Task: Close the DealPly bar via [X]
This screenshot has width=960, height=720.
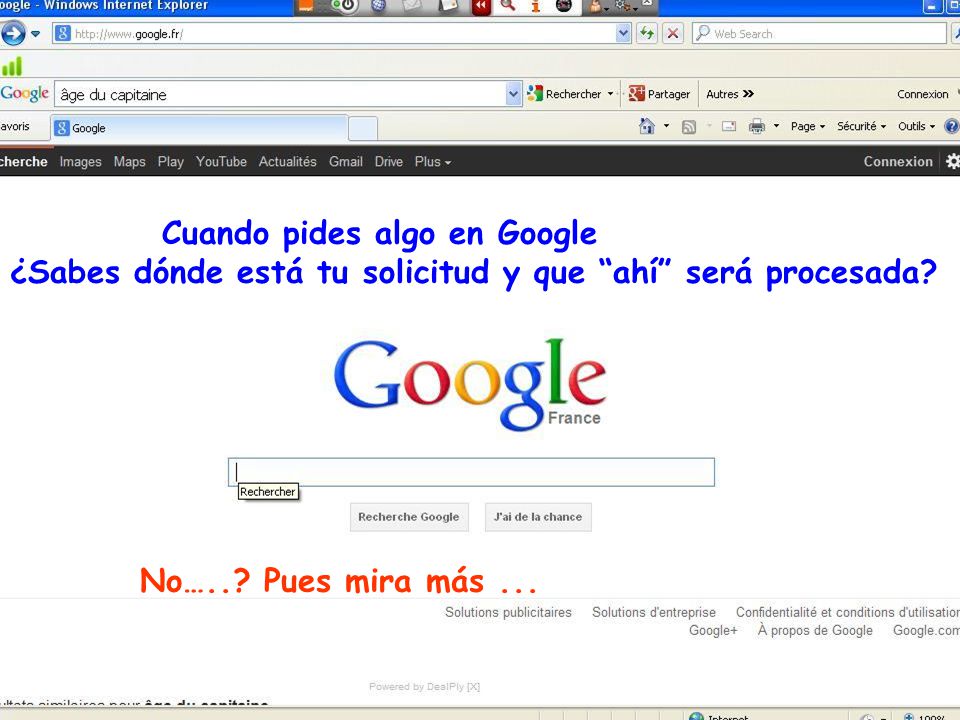Action: click(473, 687)
